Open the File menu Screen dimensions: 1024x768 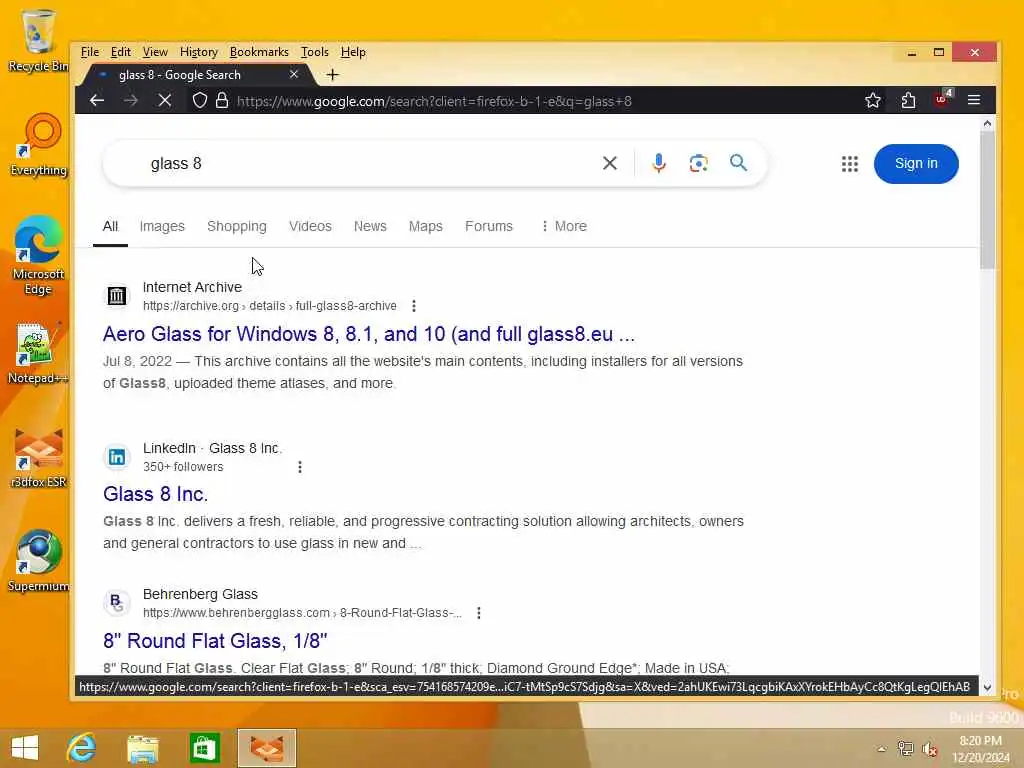pyautogui.click(x=89, y=52)
